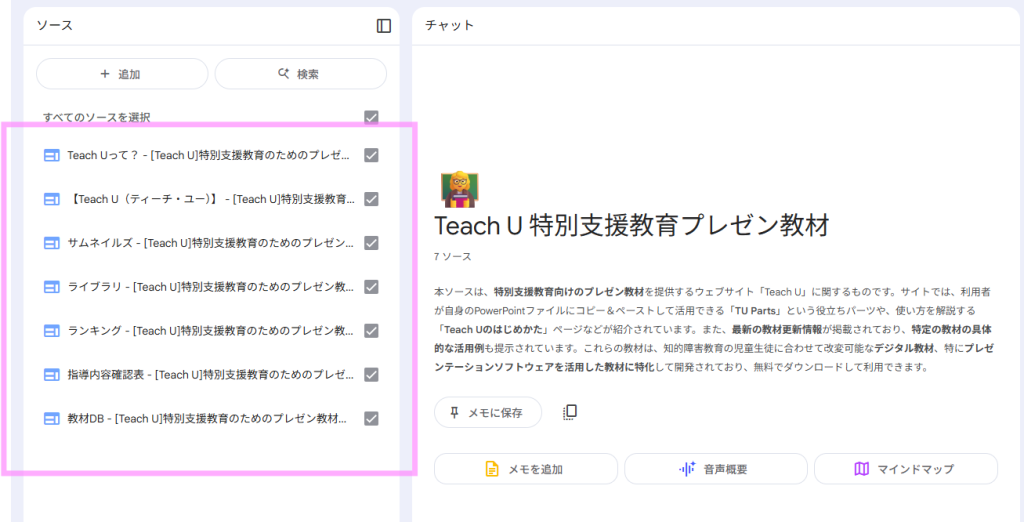Toggle the すべてのソースを選択 checkbox
Viewport: 1024px width, 522px height.
371,118
